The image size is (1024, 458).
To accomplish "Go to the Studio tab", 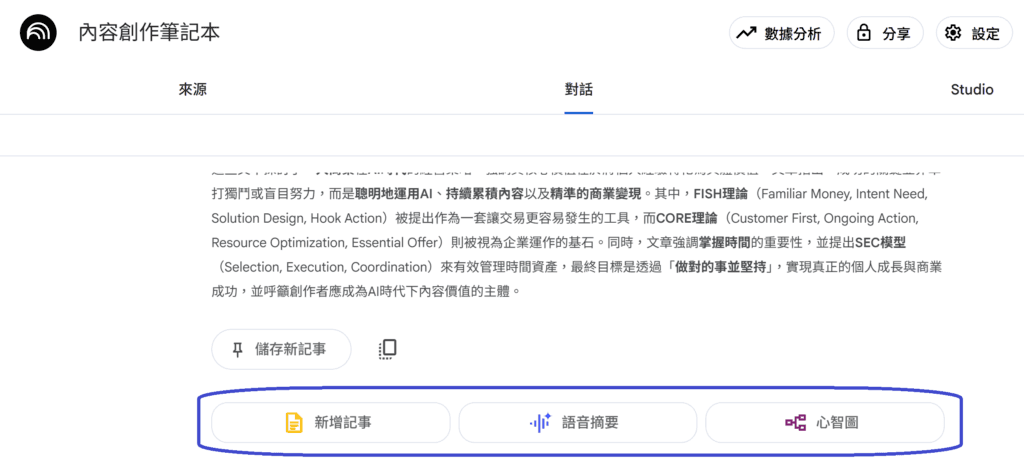I will coord(971,89).
